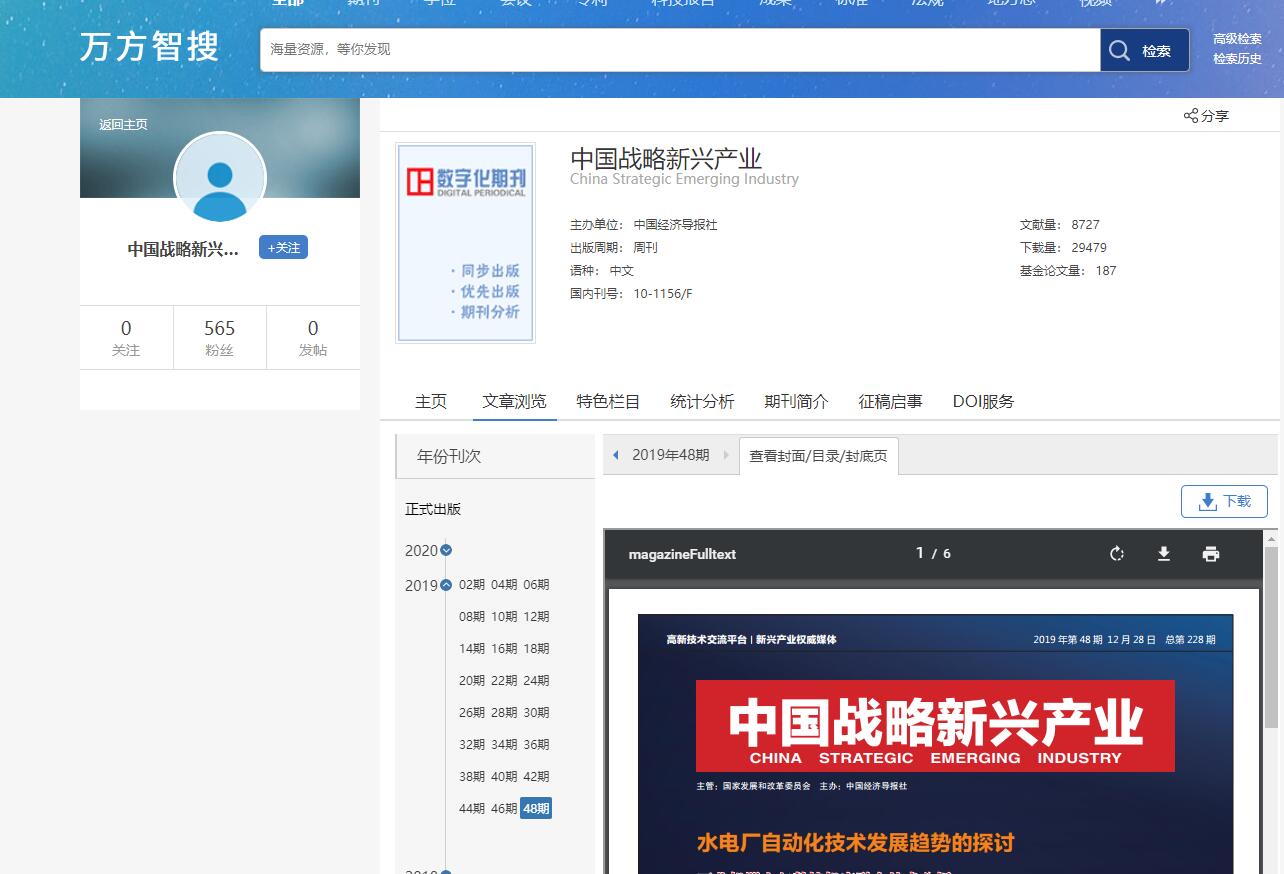Click the 0 发帖 posts count

313,338
